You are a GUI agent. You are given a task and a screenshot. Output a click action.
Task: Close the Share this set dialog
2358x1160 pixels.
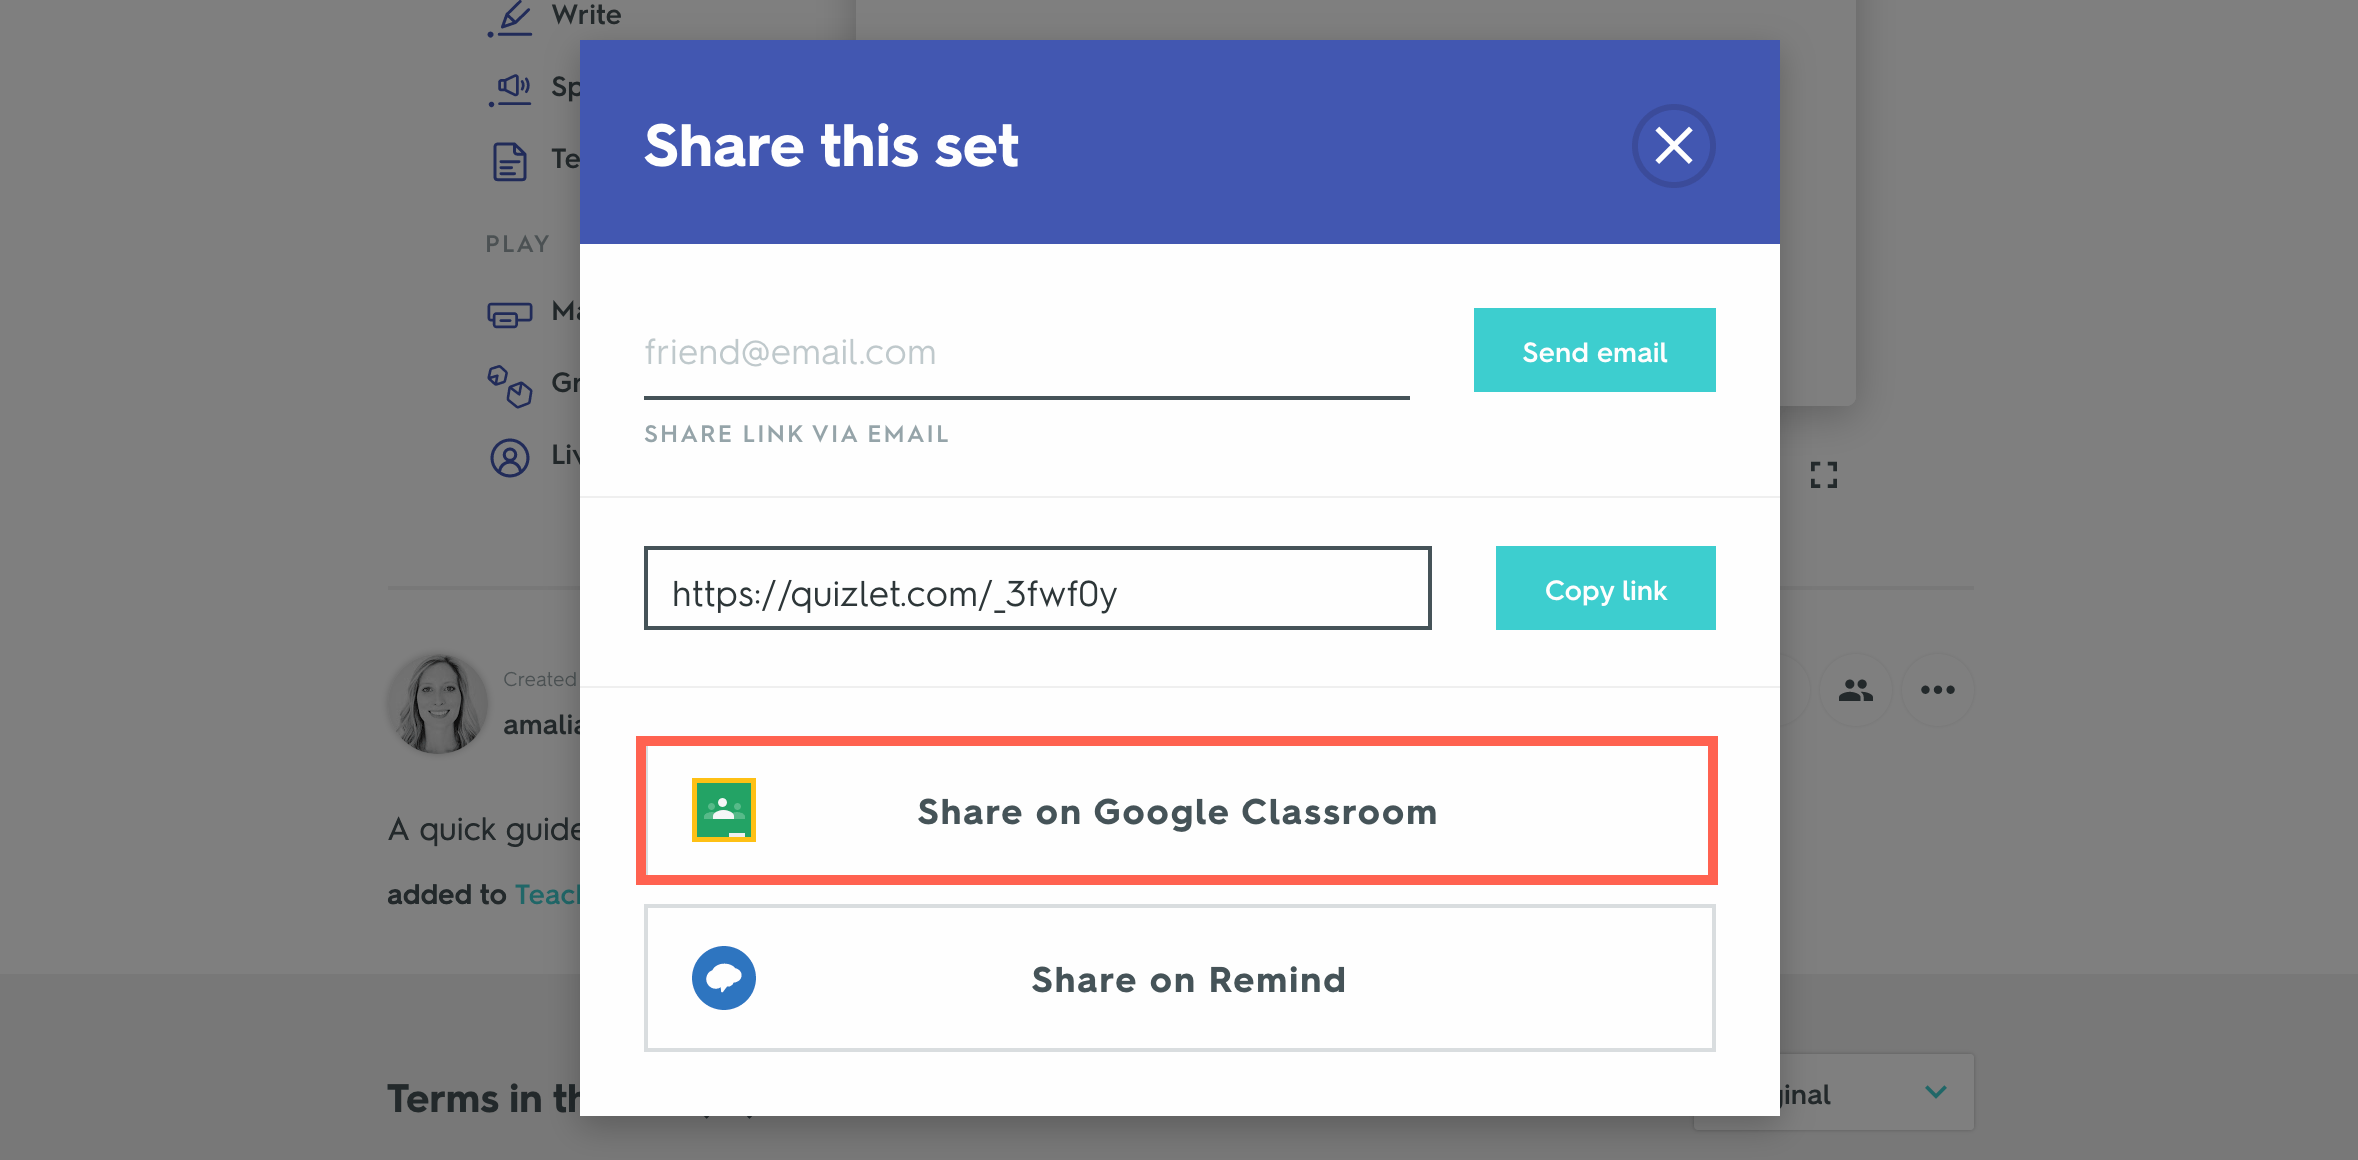point(1673,146)
